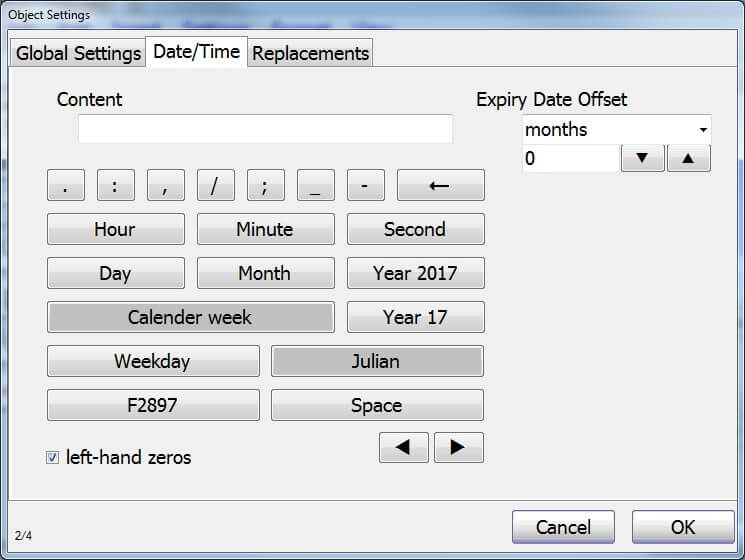Screen dimensions: 745x560
Task: Increase the expiry date offset value
Action: pos(688,159)
